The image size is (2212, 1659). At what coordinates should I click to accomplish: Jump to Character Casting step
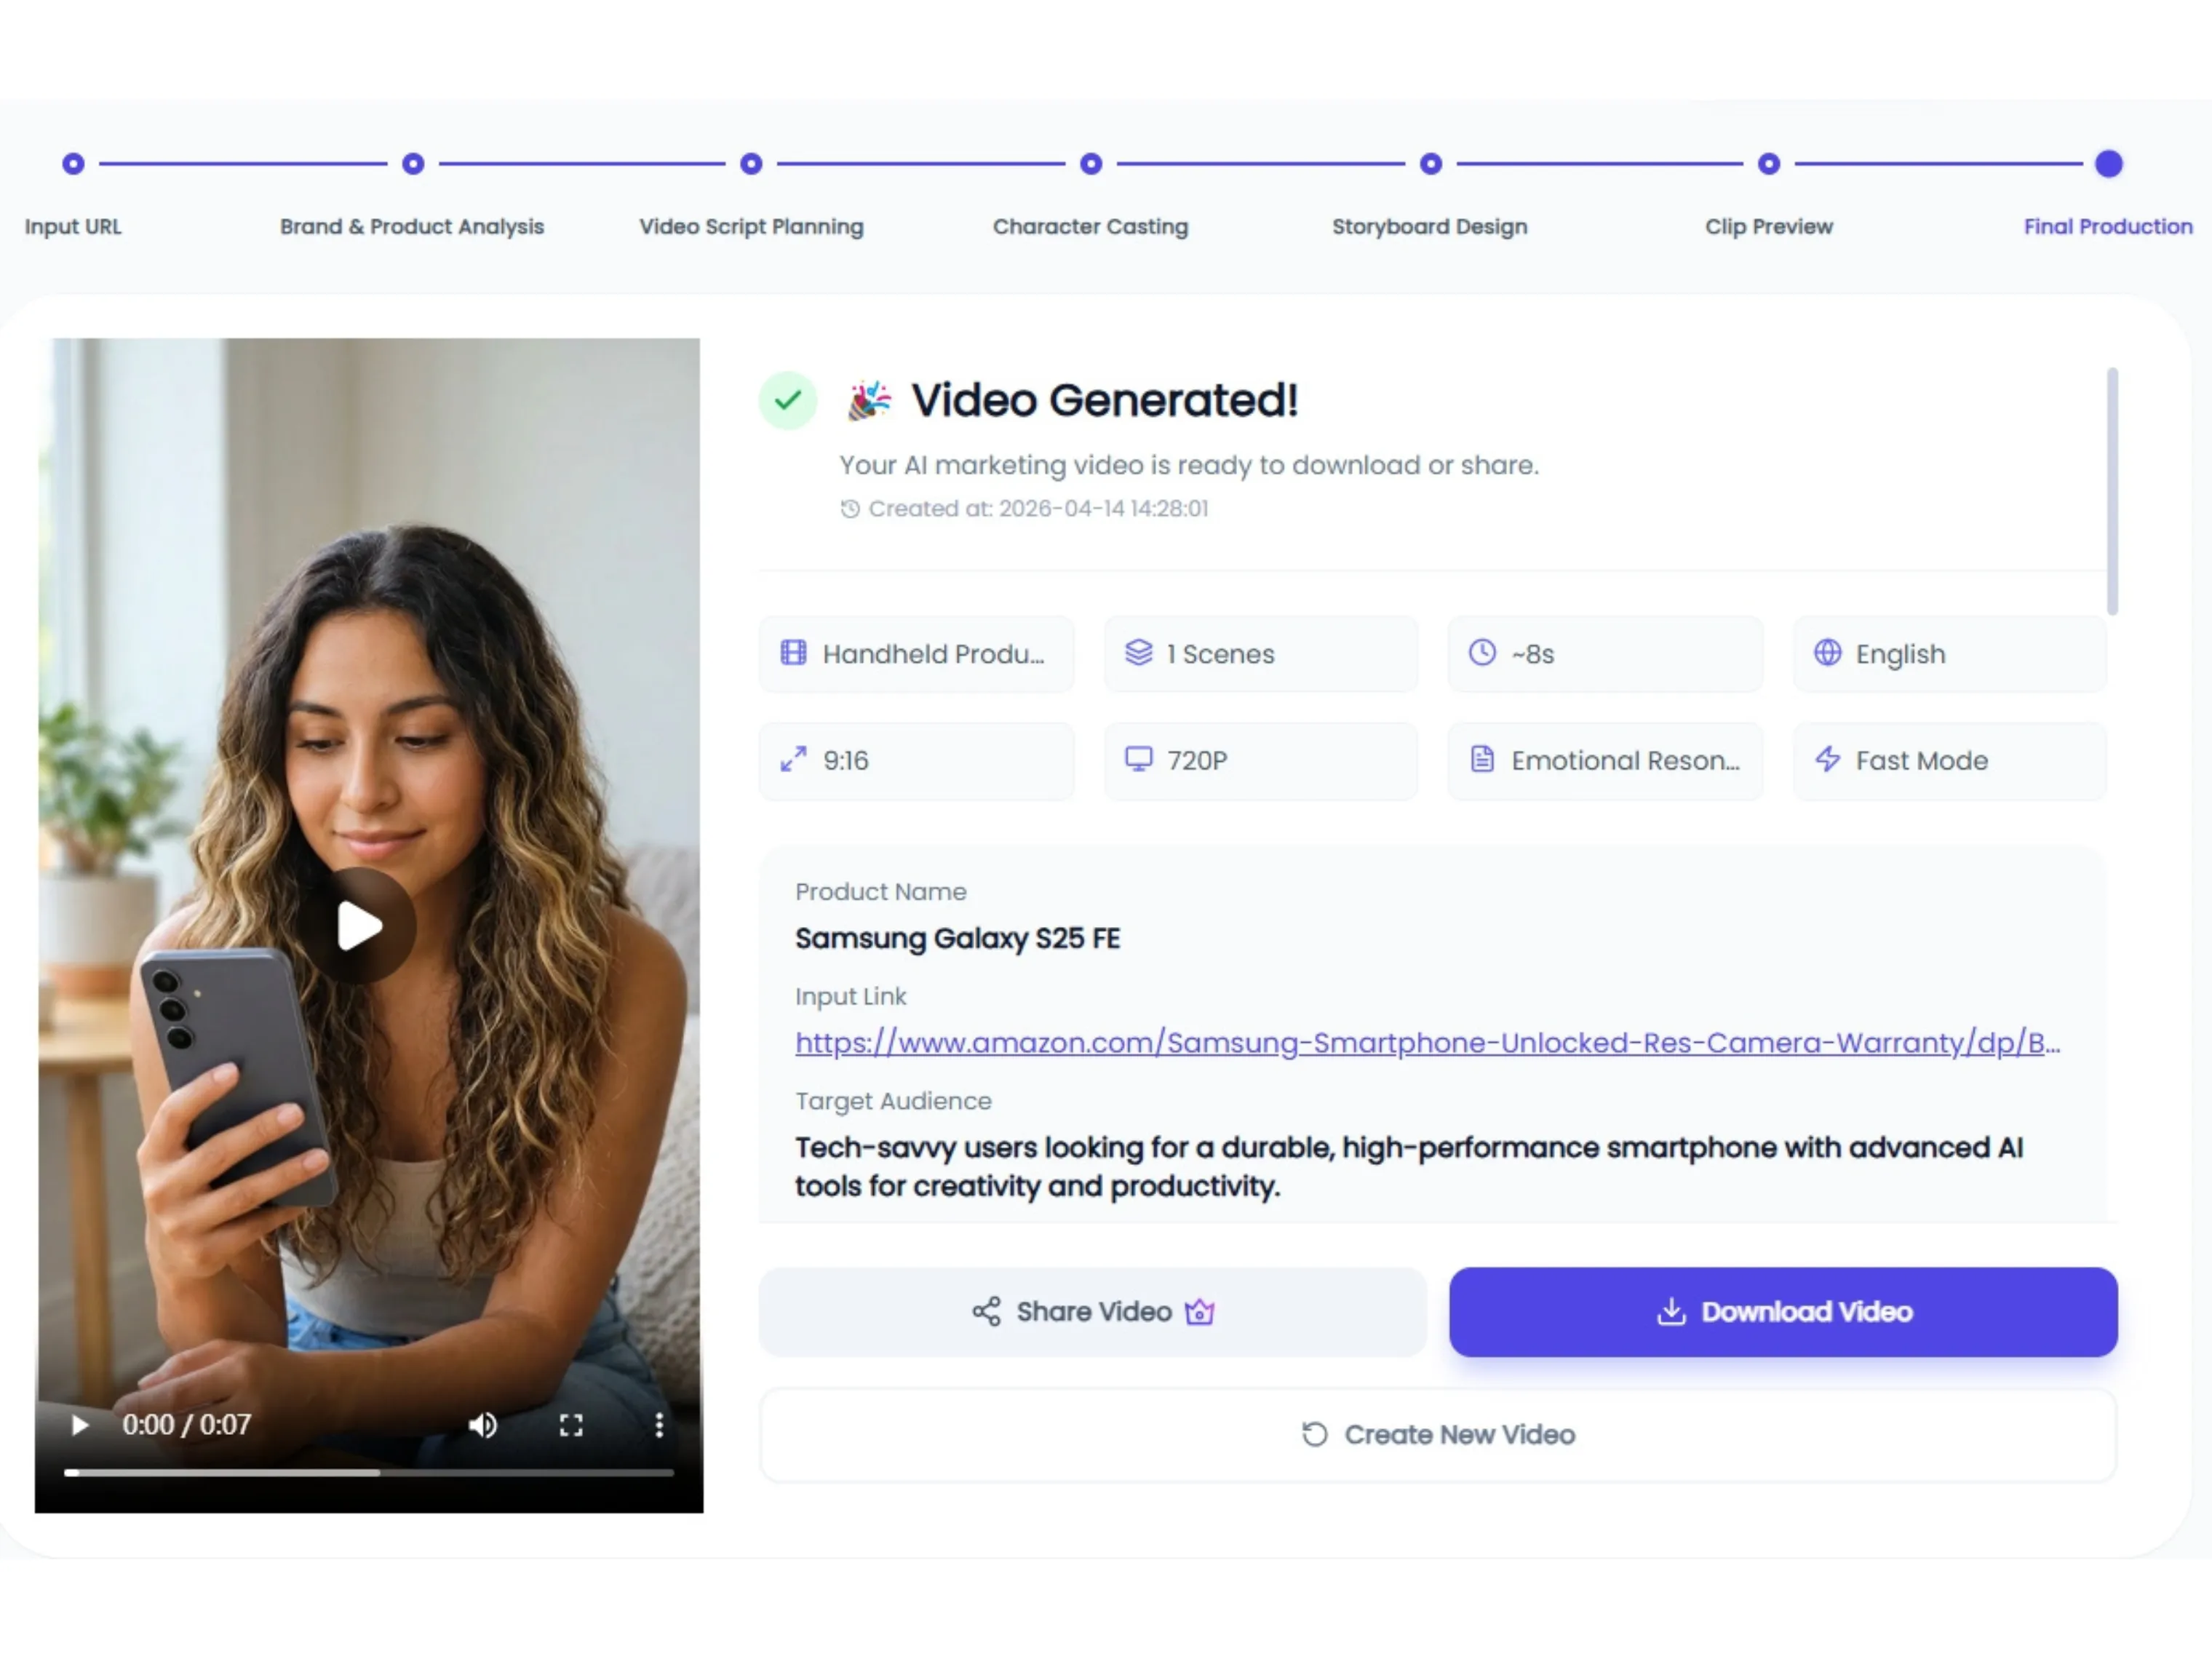click(x=1091, y=164)
